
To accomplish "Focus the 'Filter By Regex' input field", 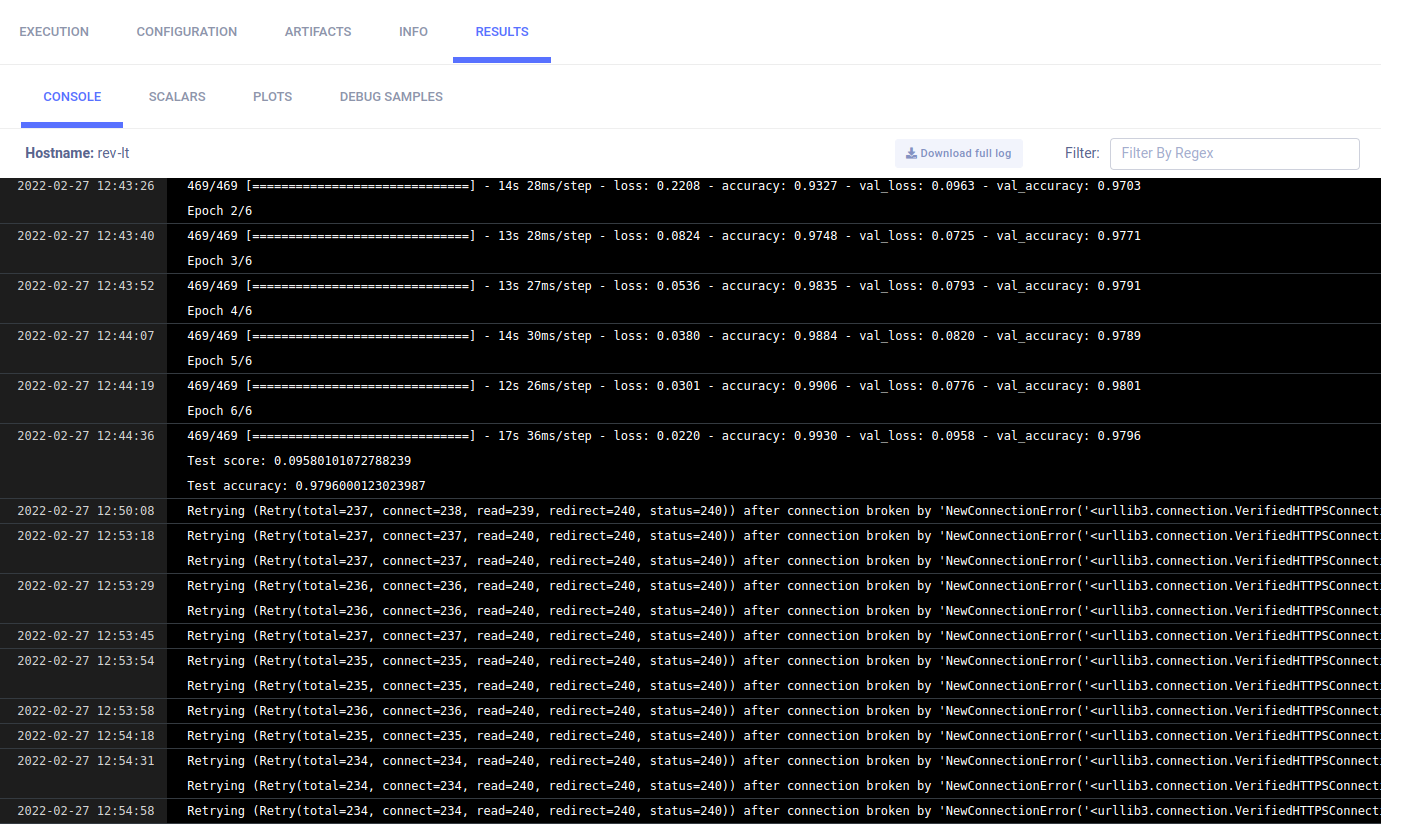I will click(x=1234, y=154).
